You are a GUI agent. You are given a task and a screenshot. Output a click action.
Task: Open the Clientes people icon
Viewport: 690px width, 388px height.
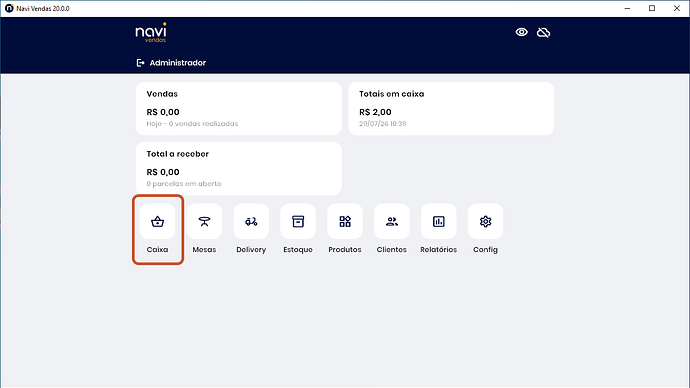point(392,221)
